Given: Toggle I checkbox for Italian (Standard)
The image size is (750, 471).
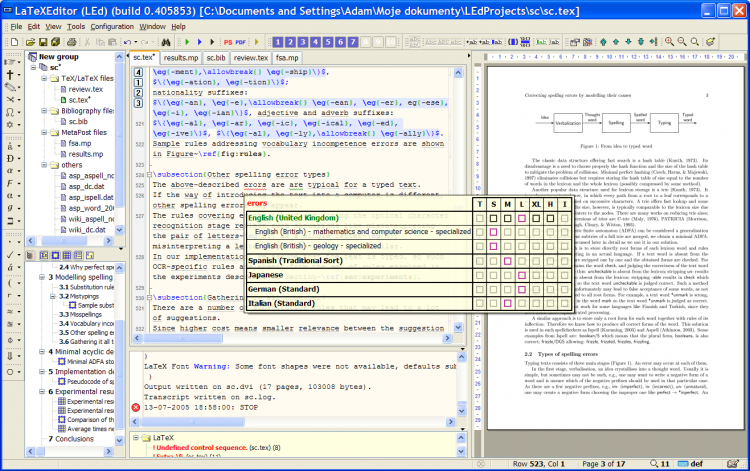Looking at the screenshot, I should (565, 302).
